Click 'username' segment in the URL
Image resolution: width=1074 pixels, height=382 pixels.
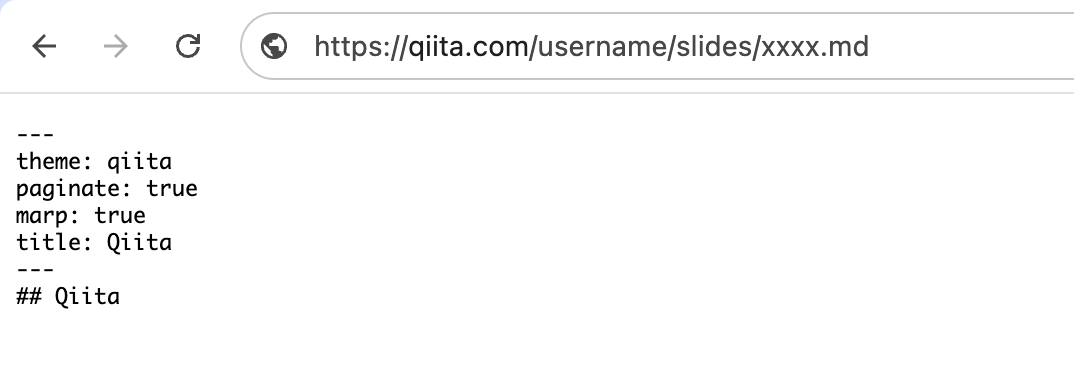(x=603, y=47)
